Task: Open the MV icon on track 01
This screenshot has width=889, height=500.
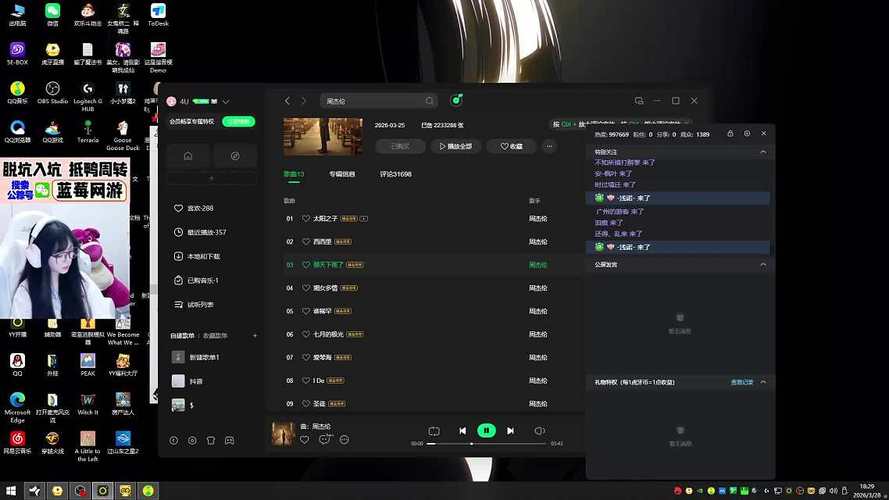Action: [x=363, y=219]
